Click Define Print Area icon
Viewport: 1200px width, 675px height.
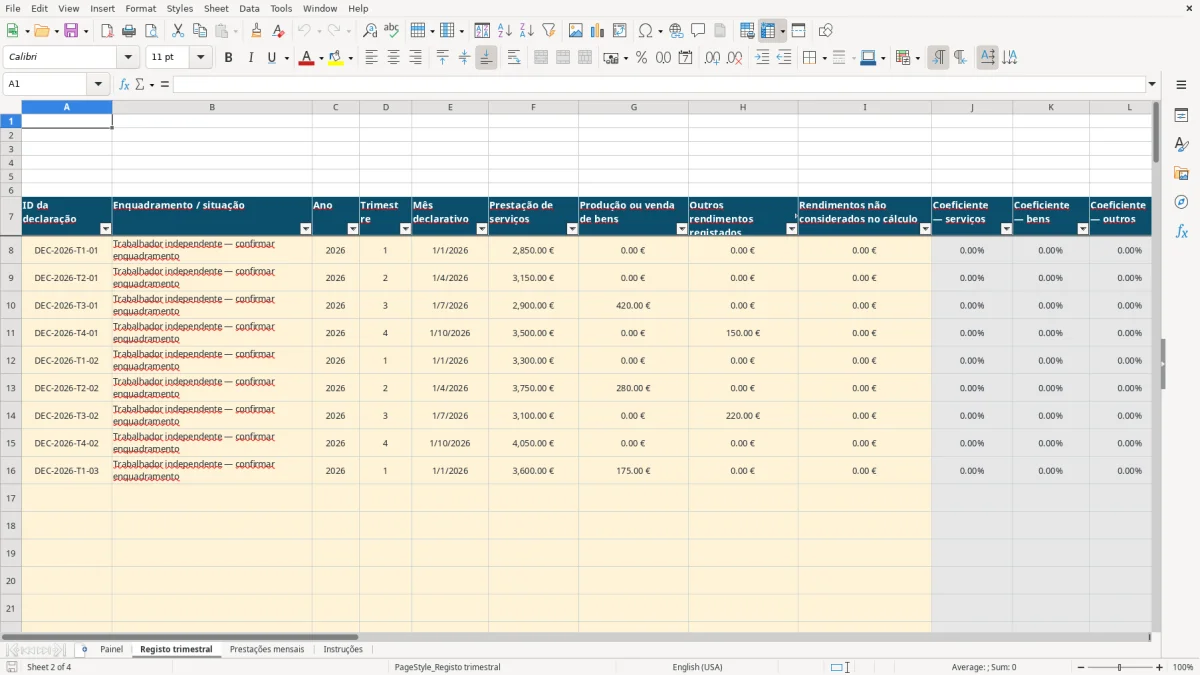click(x=747, y=31)
